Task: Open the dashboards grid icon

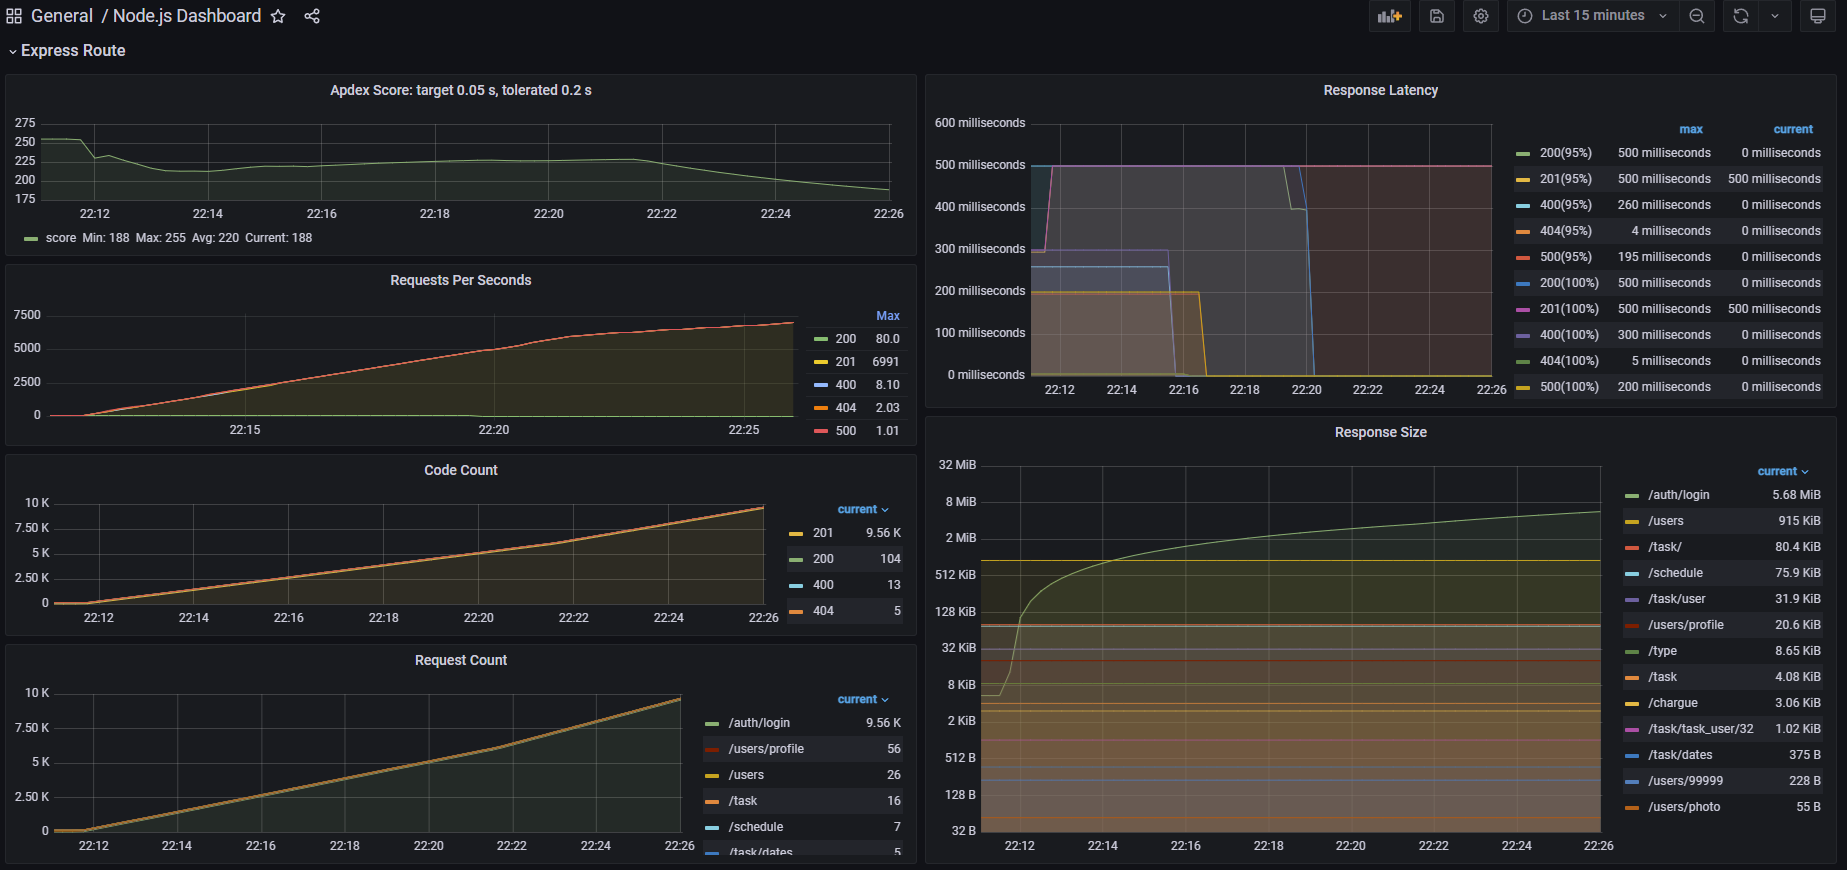Action: pyautogui.click(x=14, y=16)
